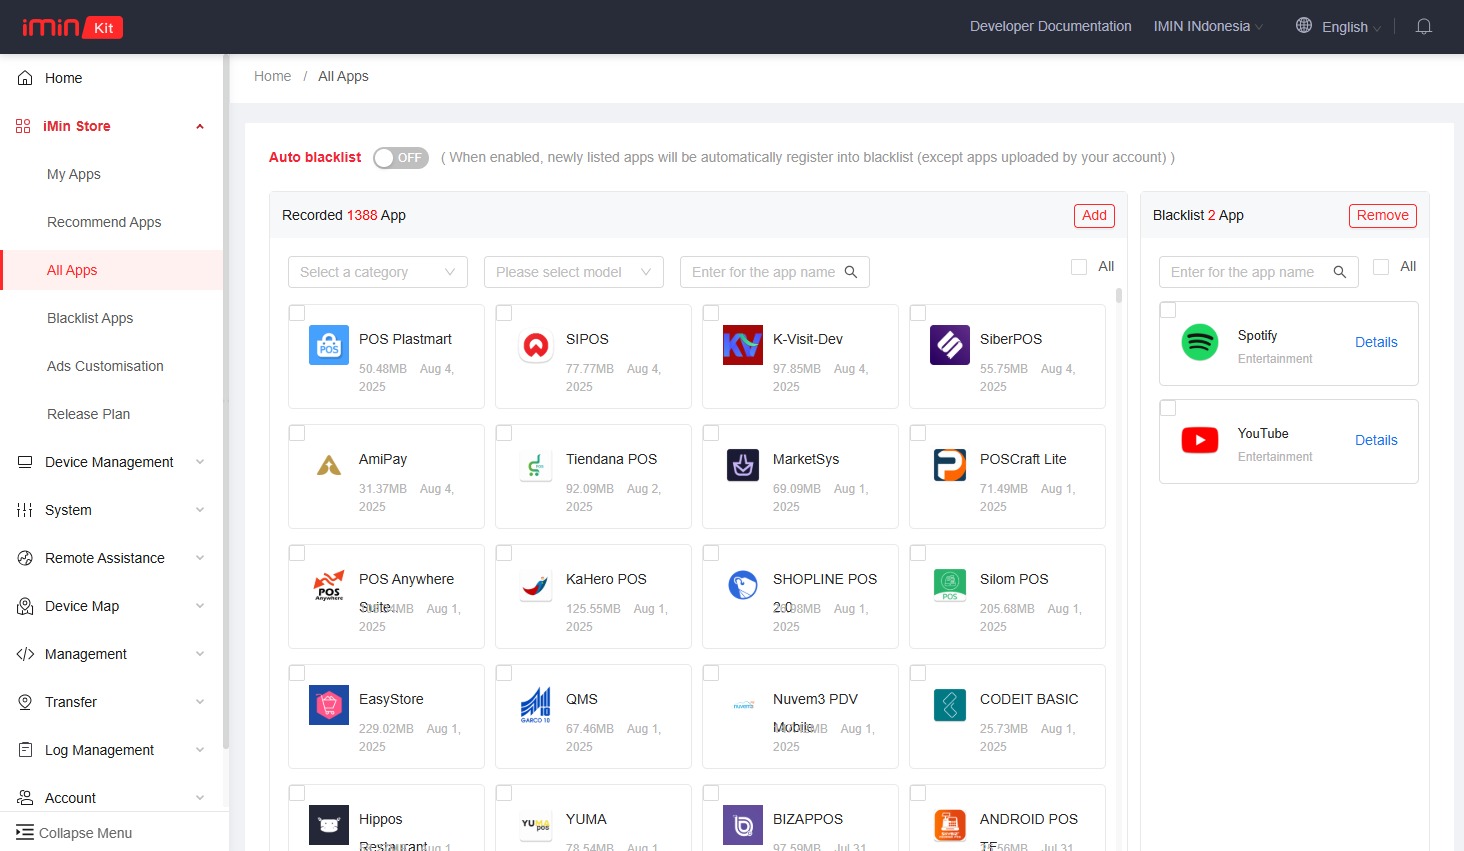
Task: Switch to the Blacklist Apps section
Action: (90, 318)
